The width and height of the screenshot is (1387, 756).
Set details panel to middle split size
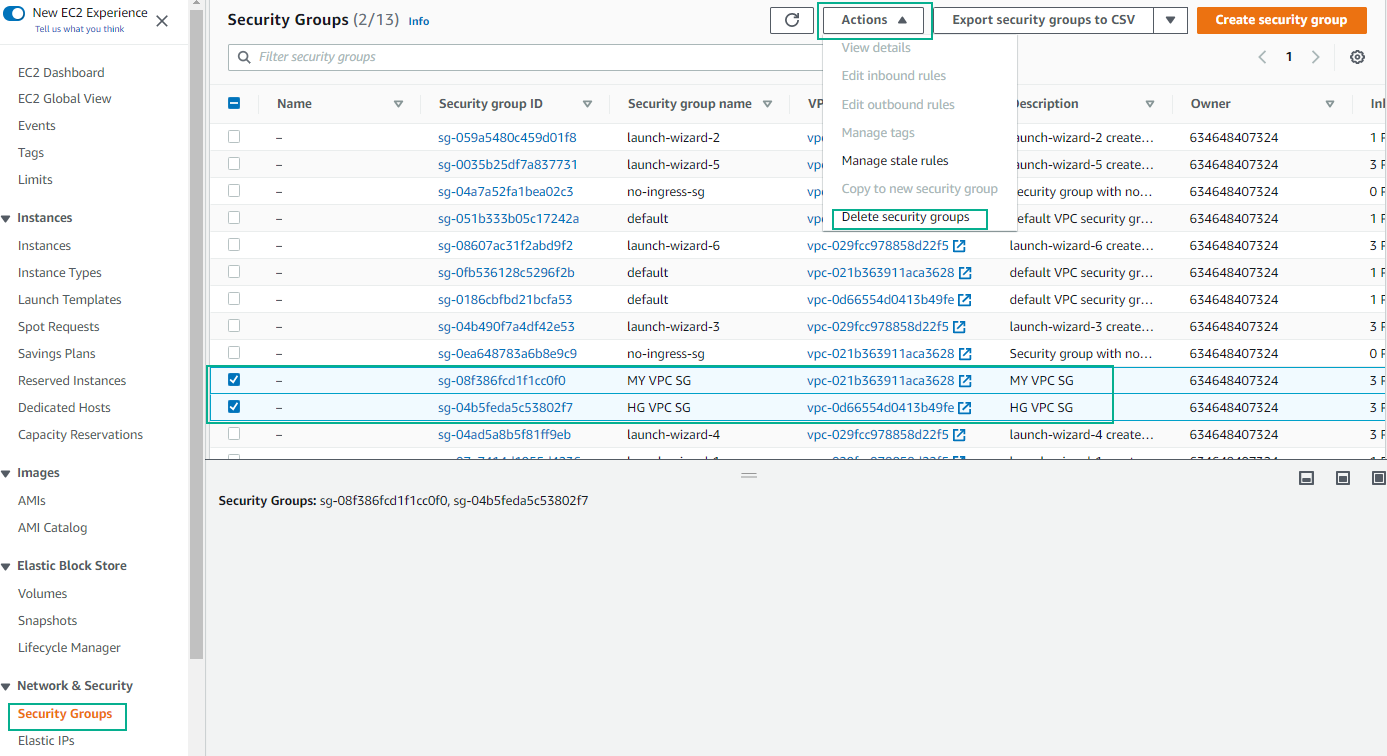[x=1344, y=479]
